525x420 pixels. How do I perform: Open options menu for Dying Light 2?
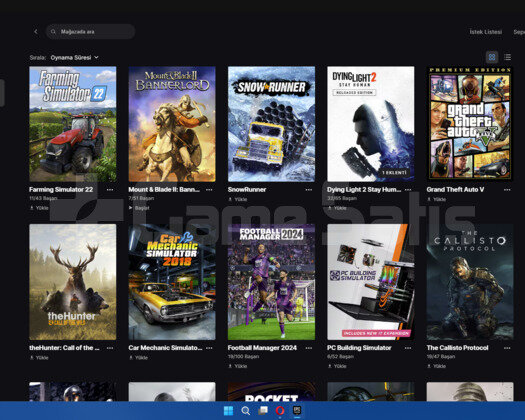click(408, 190)
